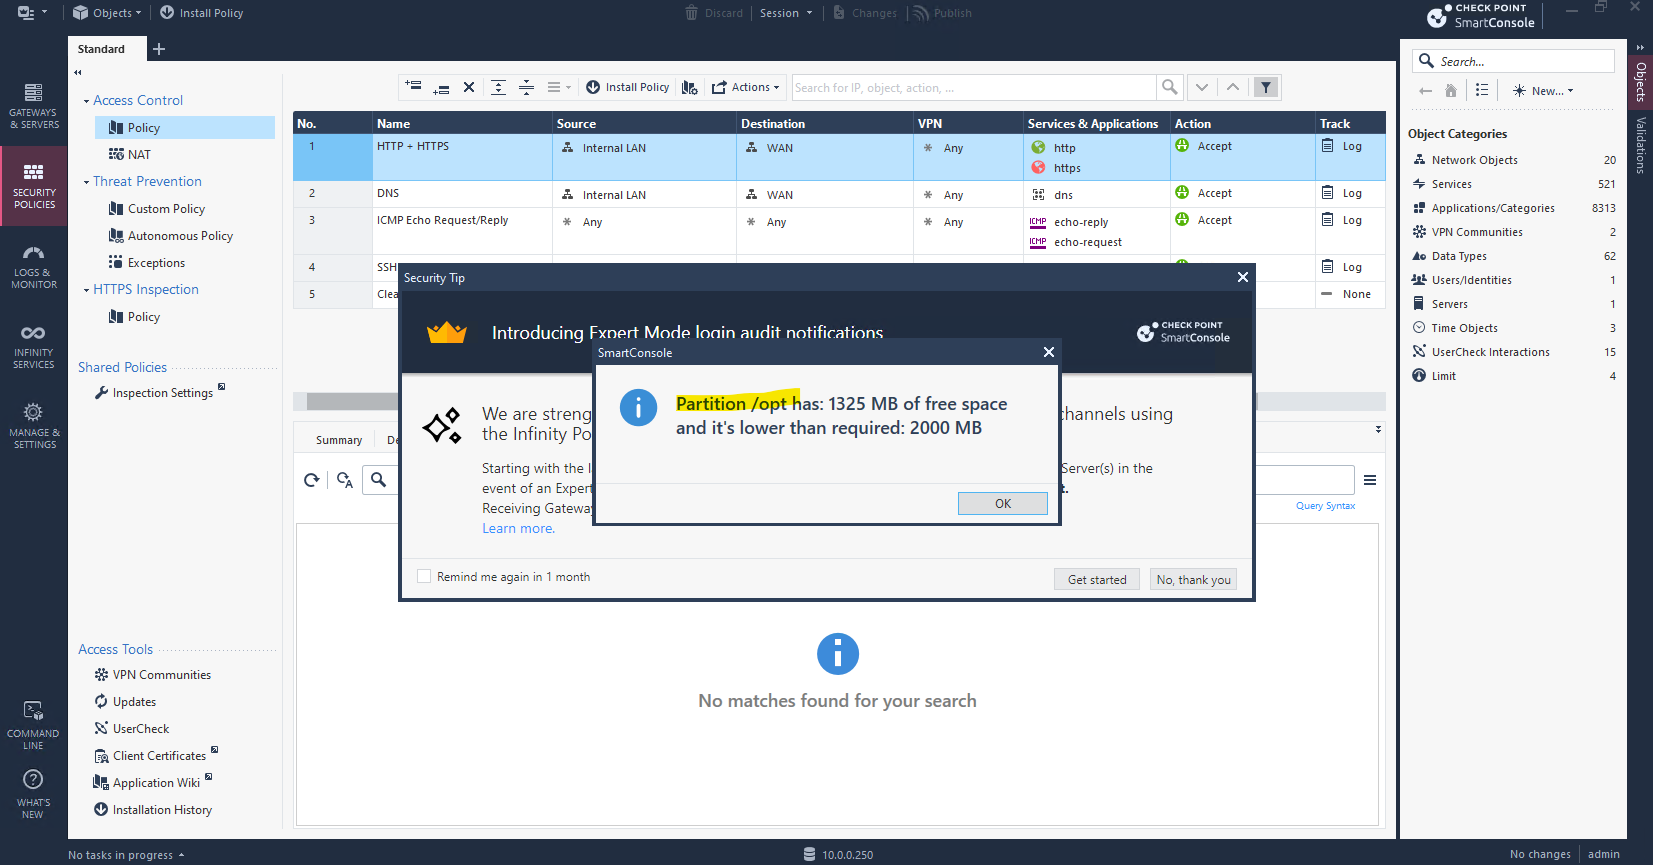Jump to previous search result arrow
Screen dimensions: 1653x865
pyautogui.click(x=1233, y=87)
